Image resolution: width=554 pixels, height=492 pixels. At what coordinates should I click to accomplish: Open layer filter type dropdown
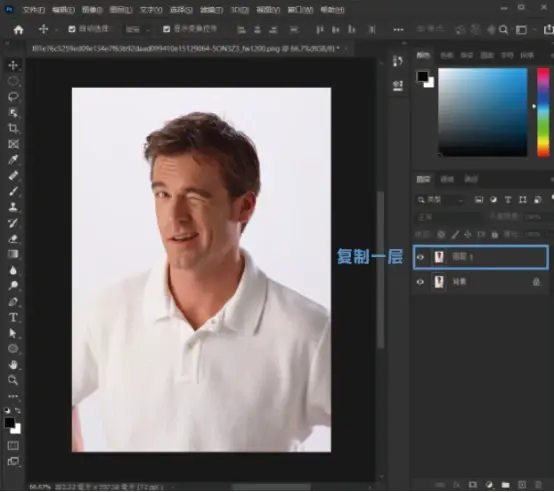440,200
